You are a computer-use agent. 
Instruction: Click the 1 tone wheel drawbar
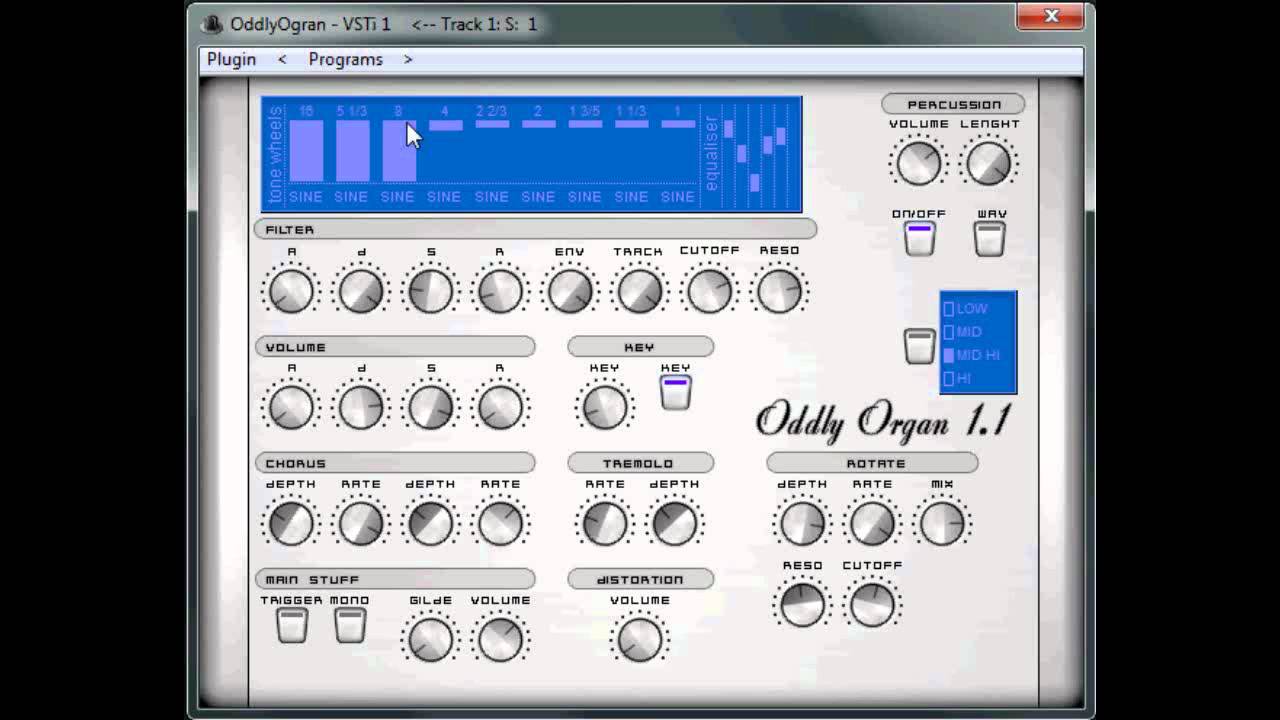pos(678,124)
